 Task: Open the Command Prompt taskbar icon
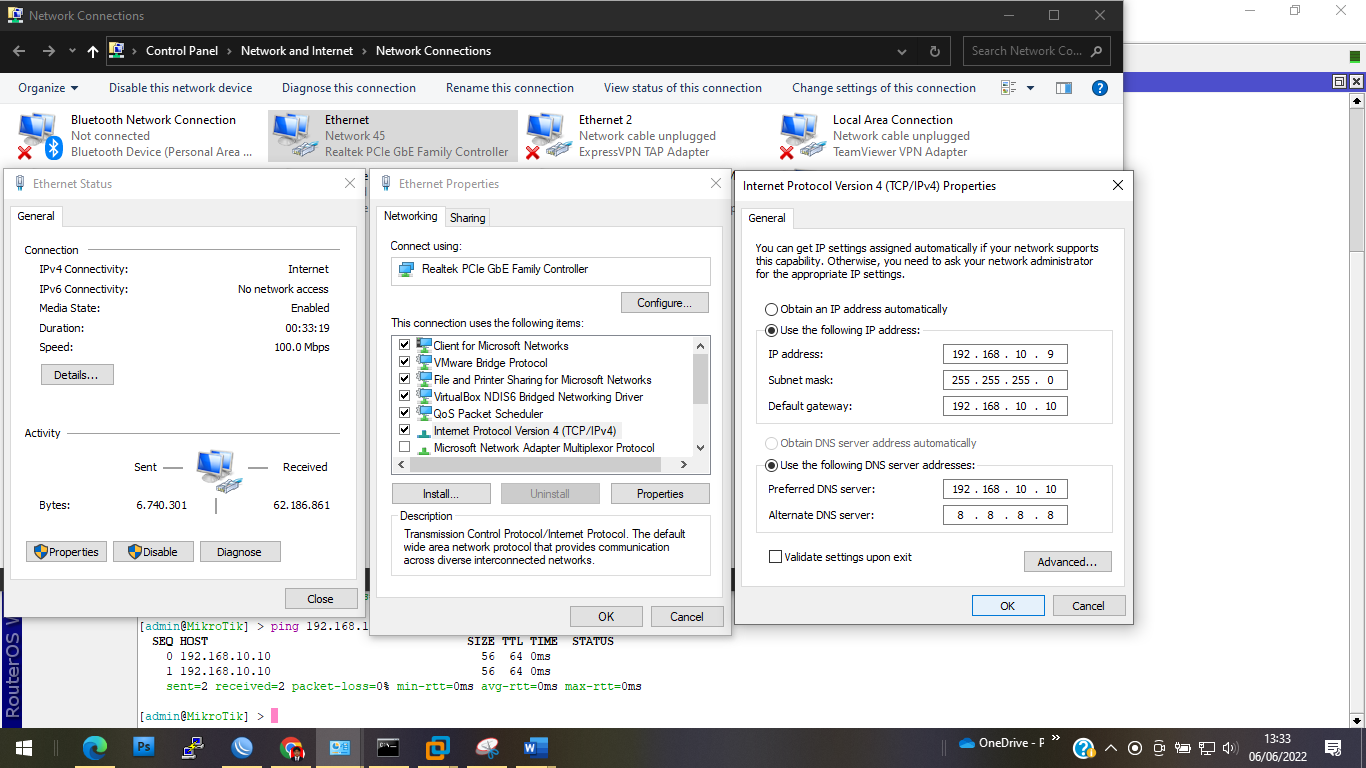(x=389, y=748)
